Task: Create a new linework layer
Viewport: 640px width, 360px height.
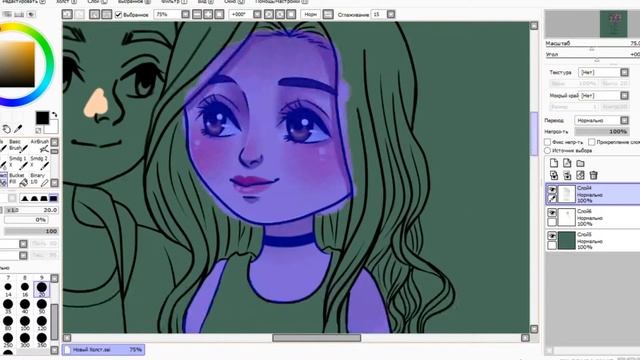Action: coord(567,163)
